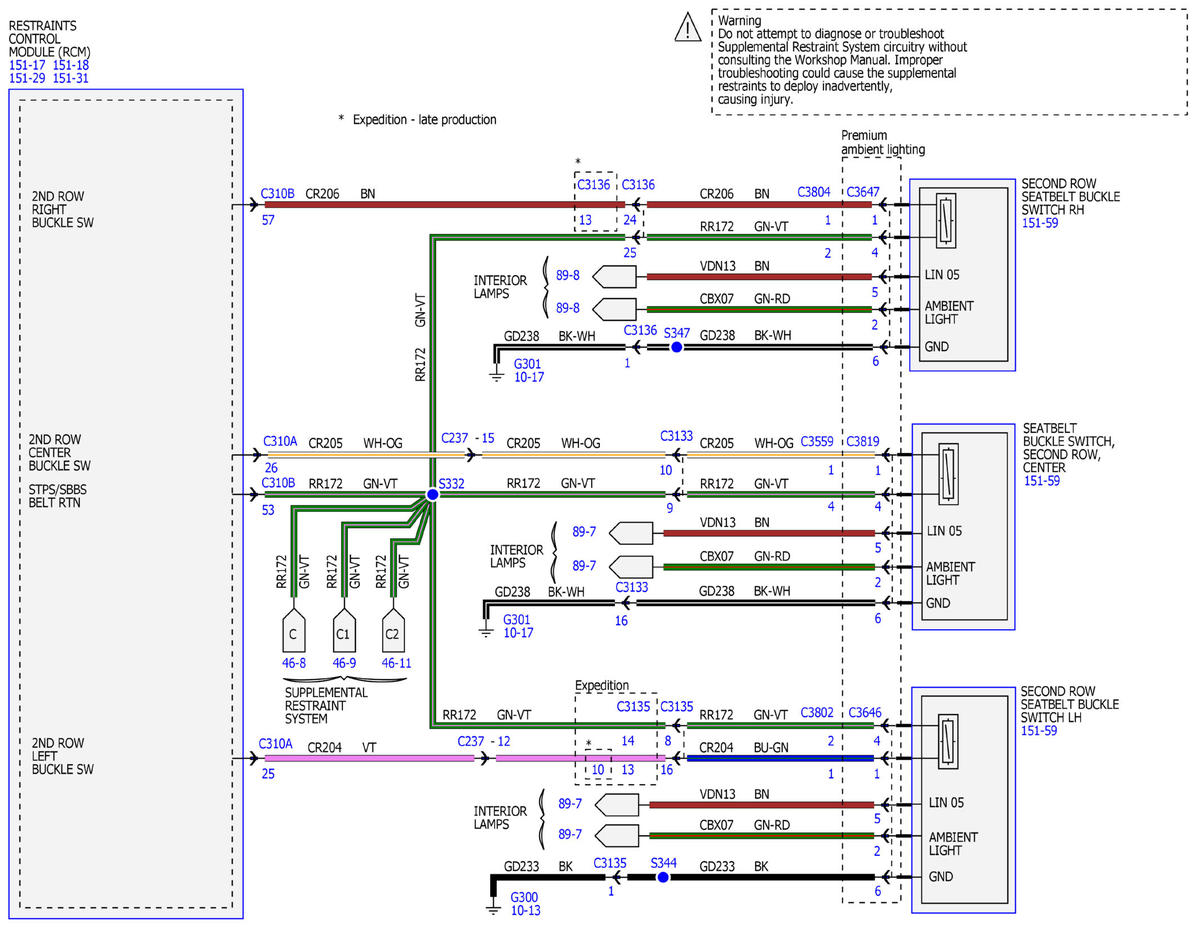
Task: Click the pink CR204 VT wire
Action: pyautogui.click(x=465, y=759)
